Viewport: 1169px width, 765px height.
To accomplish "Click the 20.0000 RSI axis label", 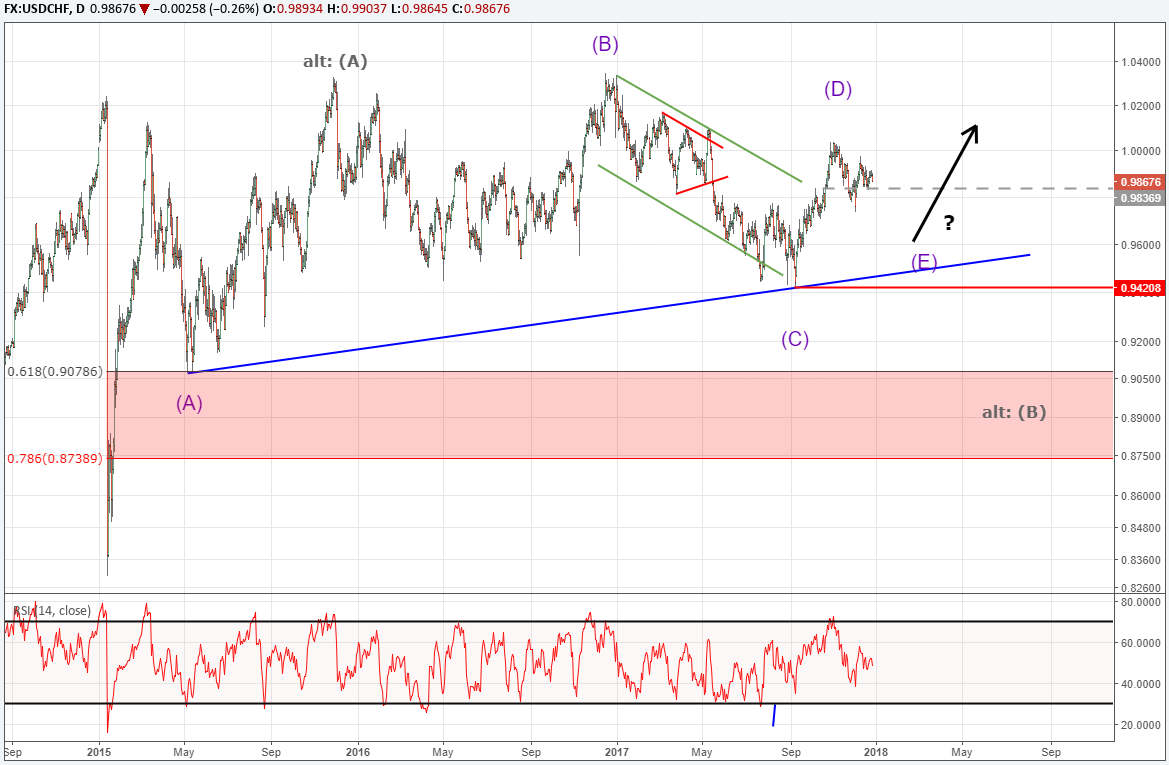I will coord(1141,725).
